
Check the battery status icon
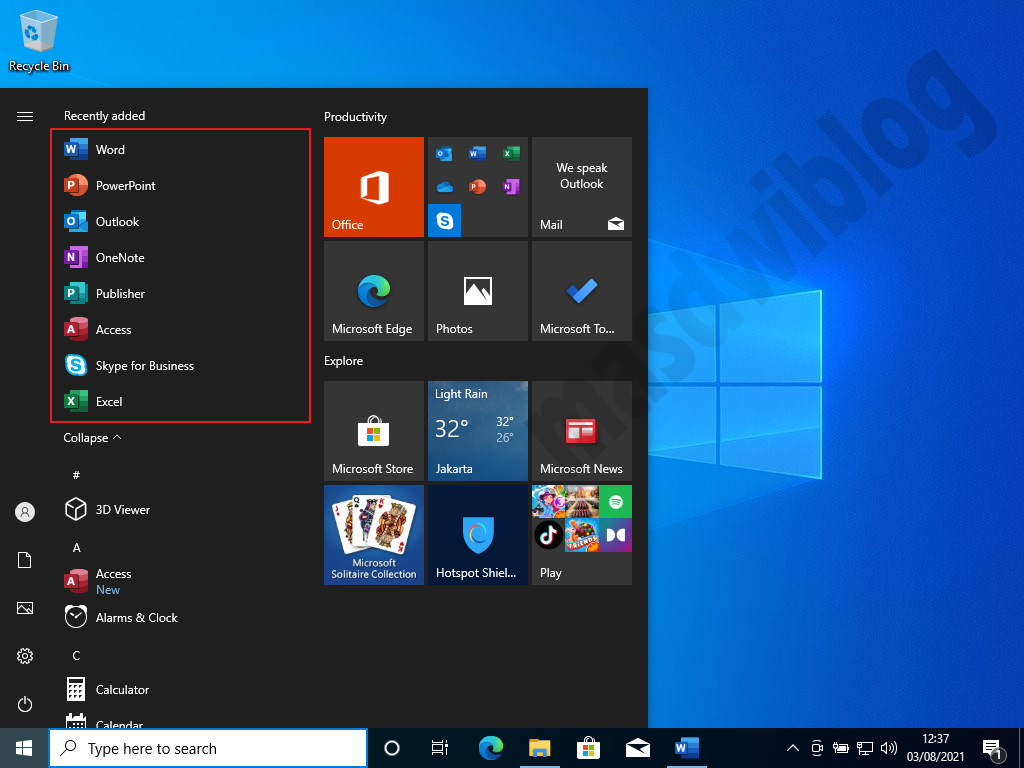(840, 748)
